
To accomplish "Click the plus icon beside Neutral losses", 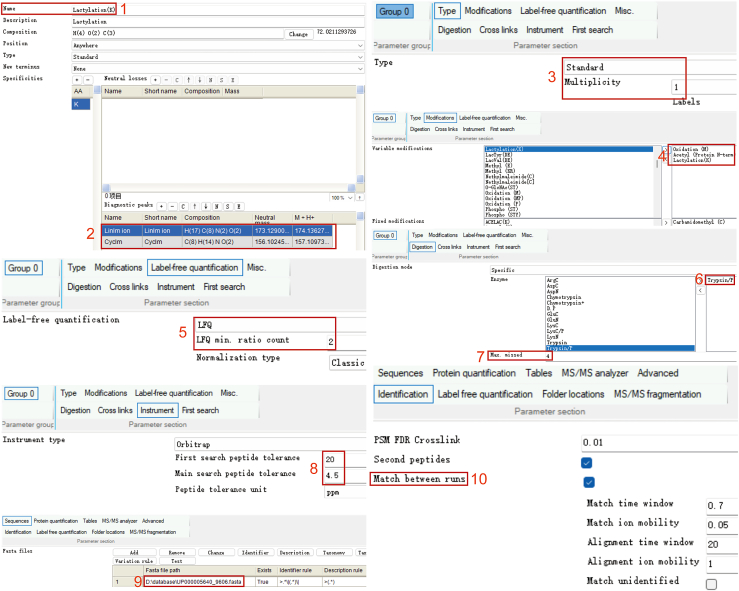I will click(155, 80).
